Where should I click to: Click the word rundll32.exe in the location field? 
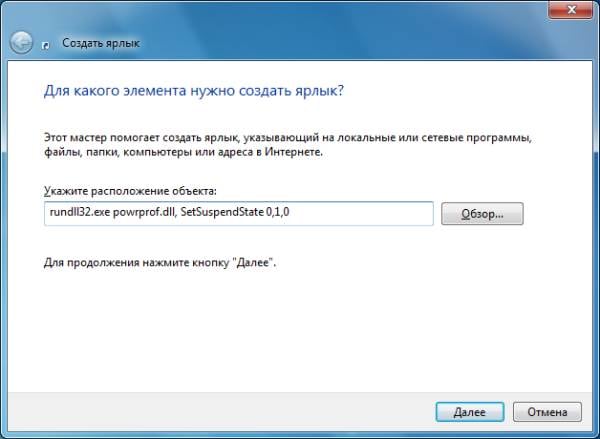[79, 214]
